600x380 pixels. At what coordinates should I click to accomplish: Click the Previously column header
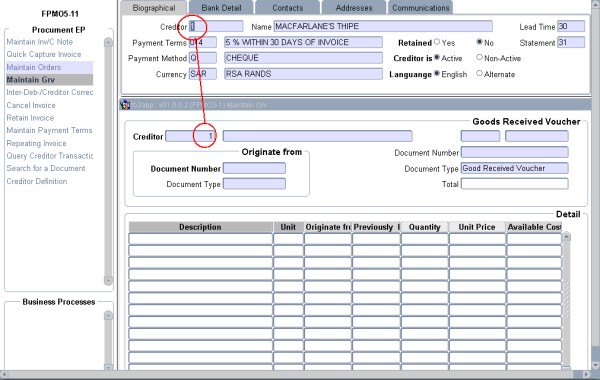point(376,227)
